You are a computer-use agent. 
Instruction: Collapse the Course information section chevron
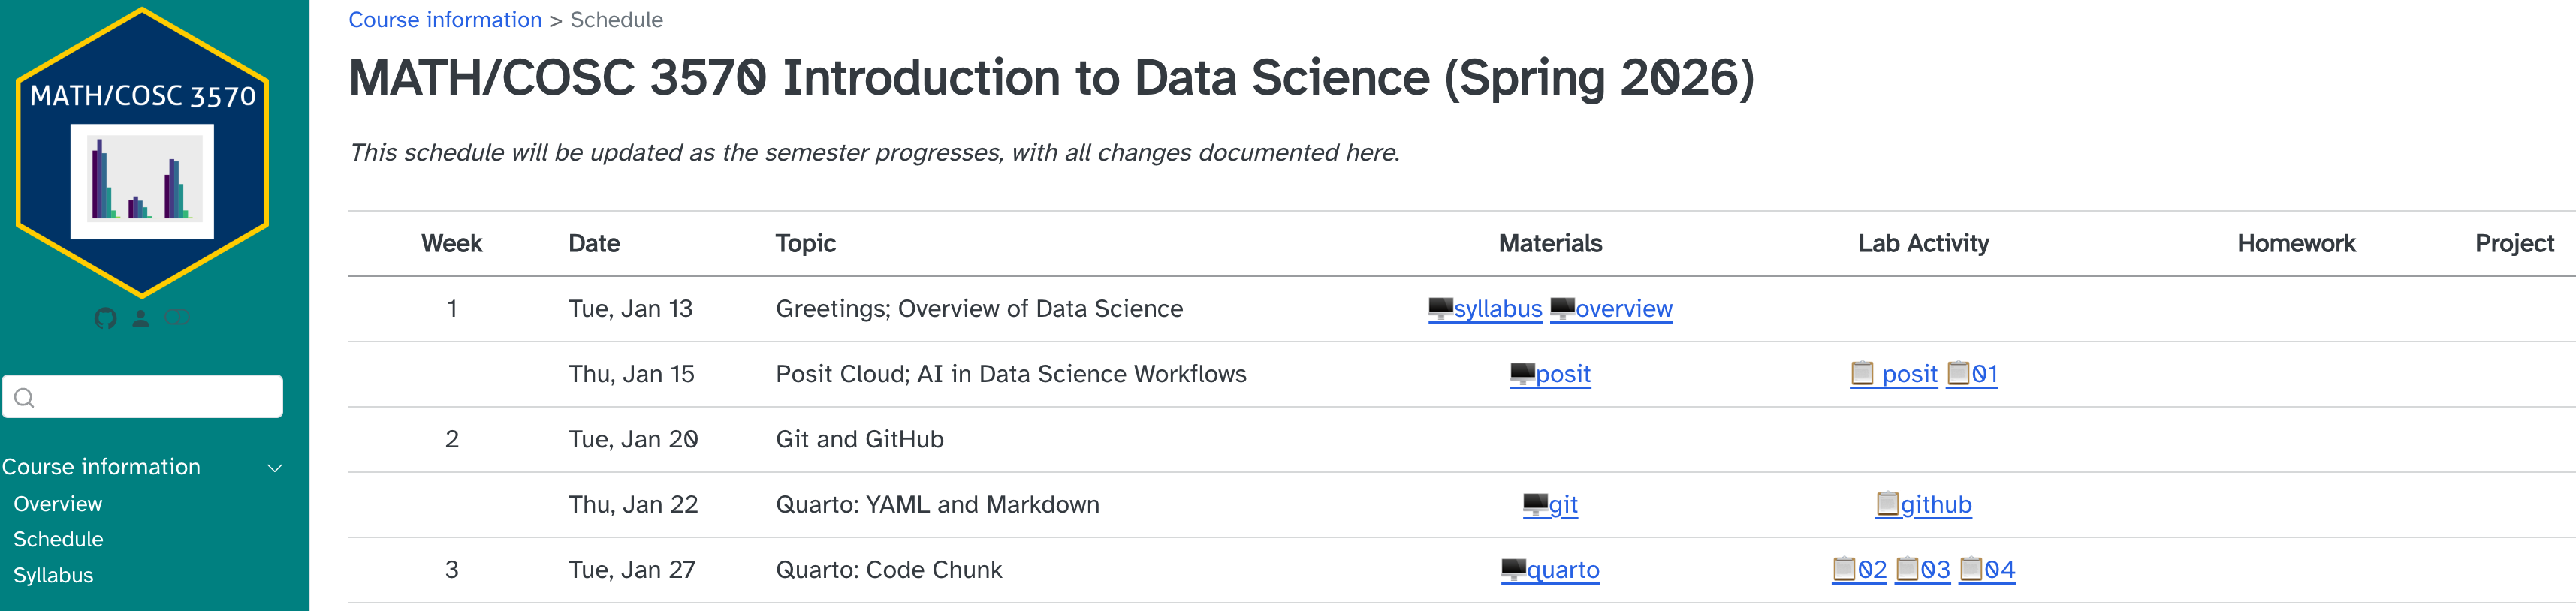274,467
